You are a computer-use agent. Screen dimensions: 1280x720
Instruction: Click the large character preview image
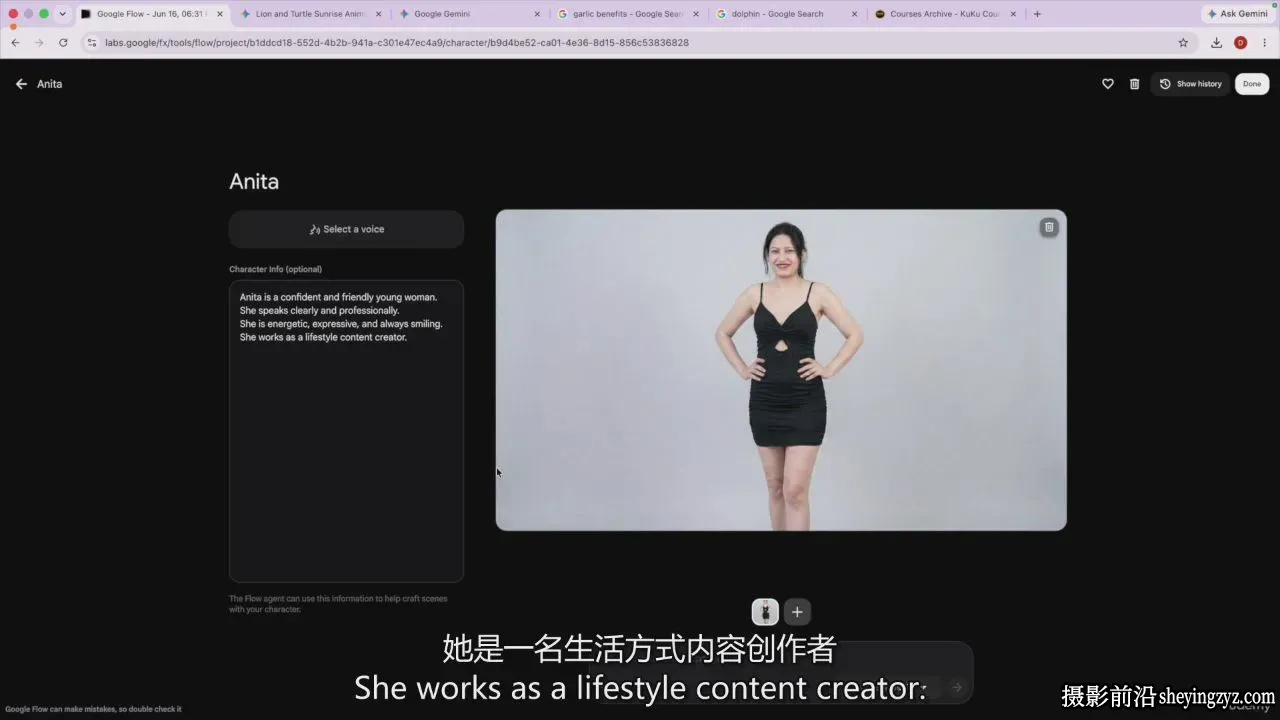coord(781,370)
